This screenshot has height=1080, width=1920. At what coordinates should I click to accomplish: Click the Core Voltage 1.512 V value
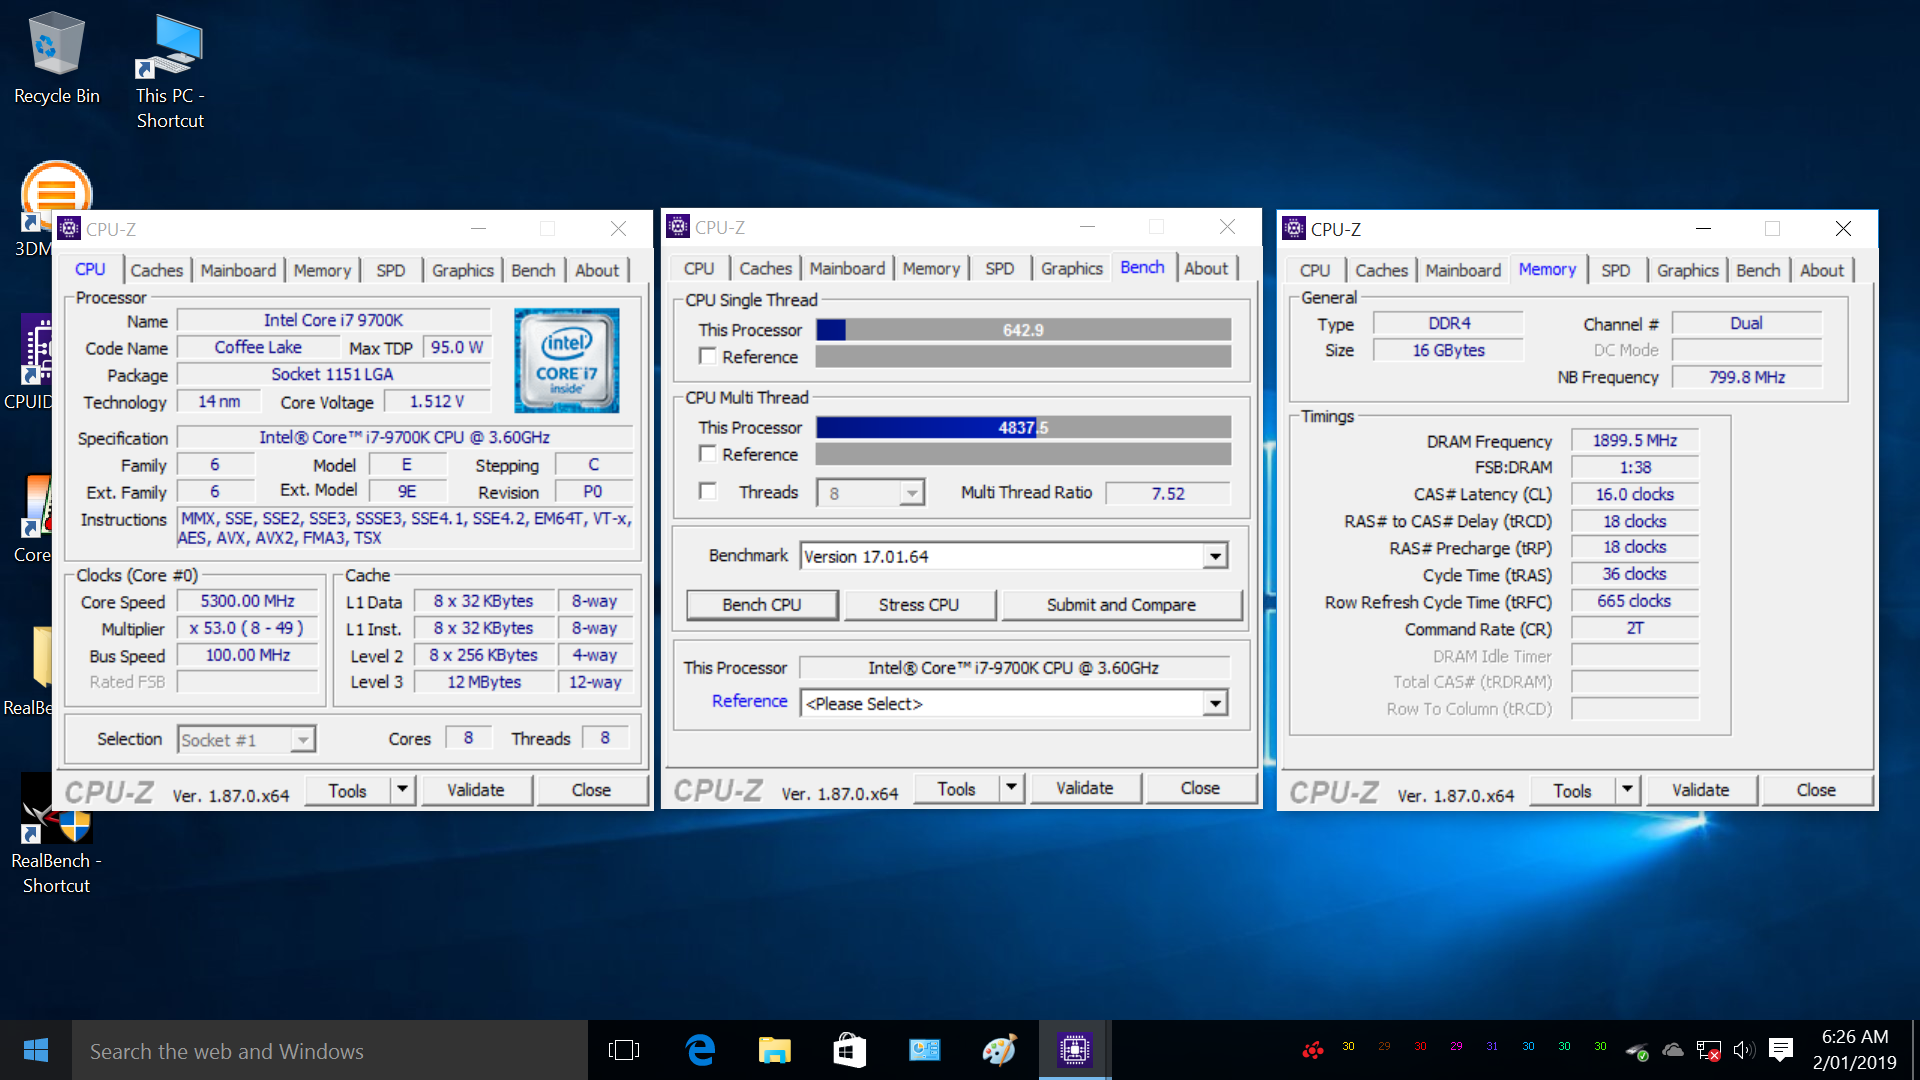[437, 401]
